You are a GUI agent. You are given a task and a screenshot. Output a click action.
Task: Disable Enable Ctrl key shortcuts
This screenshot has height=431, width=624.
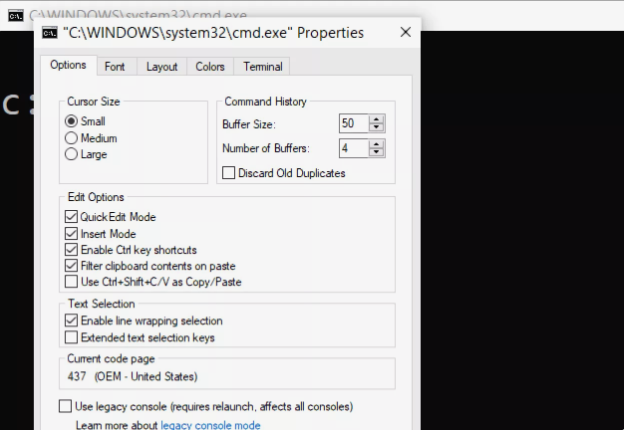pos(71,250)
